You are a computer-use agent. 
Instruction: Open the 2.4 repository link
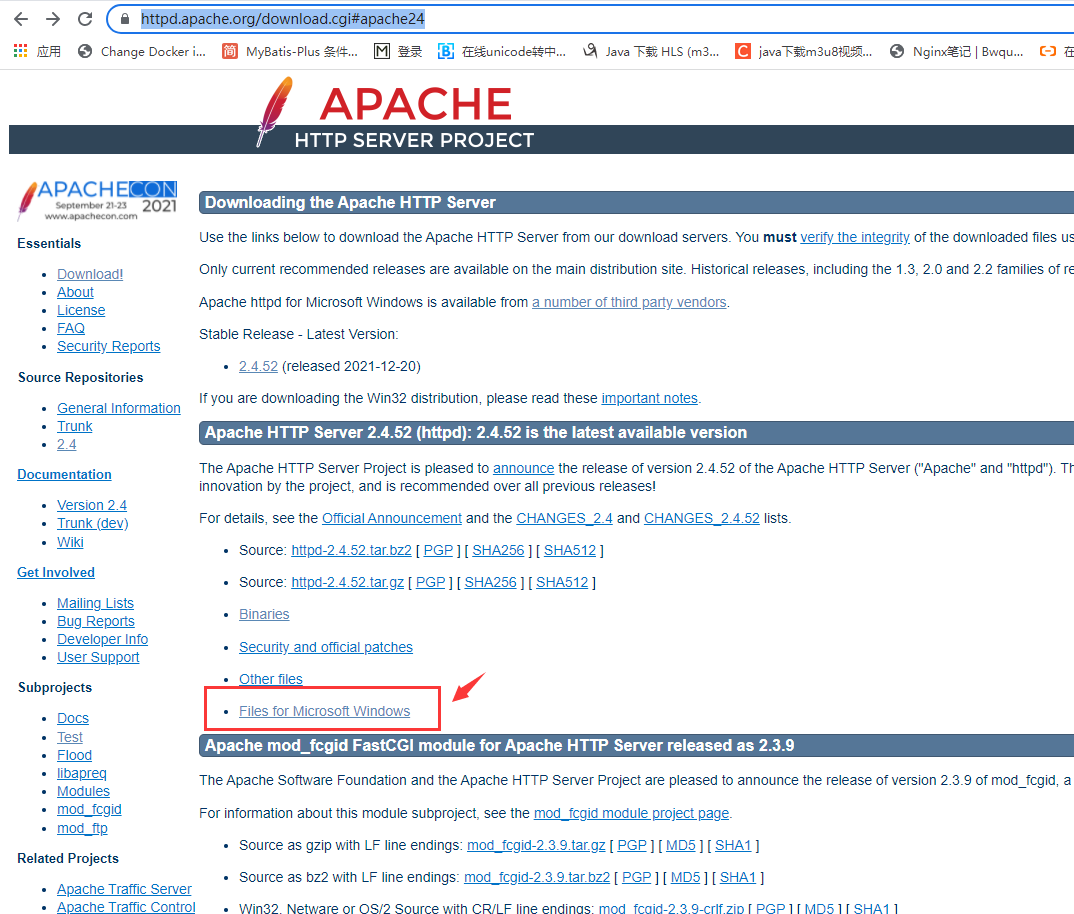[x=66, y=444]
